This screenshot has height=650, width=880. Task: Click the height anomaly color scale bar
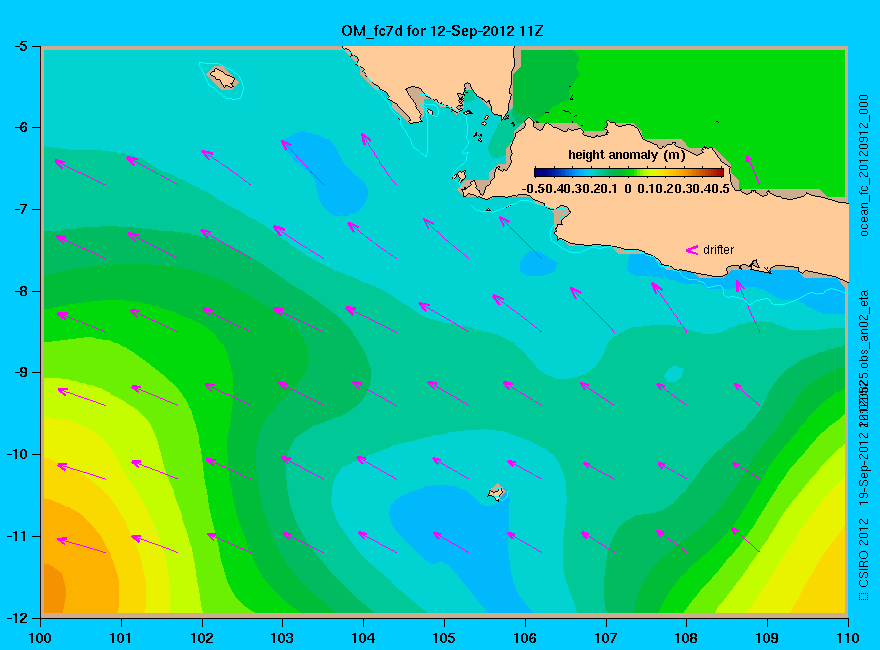click(x=629, y=172)
